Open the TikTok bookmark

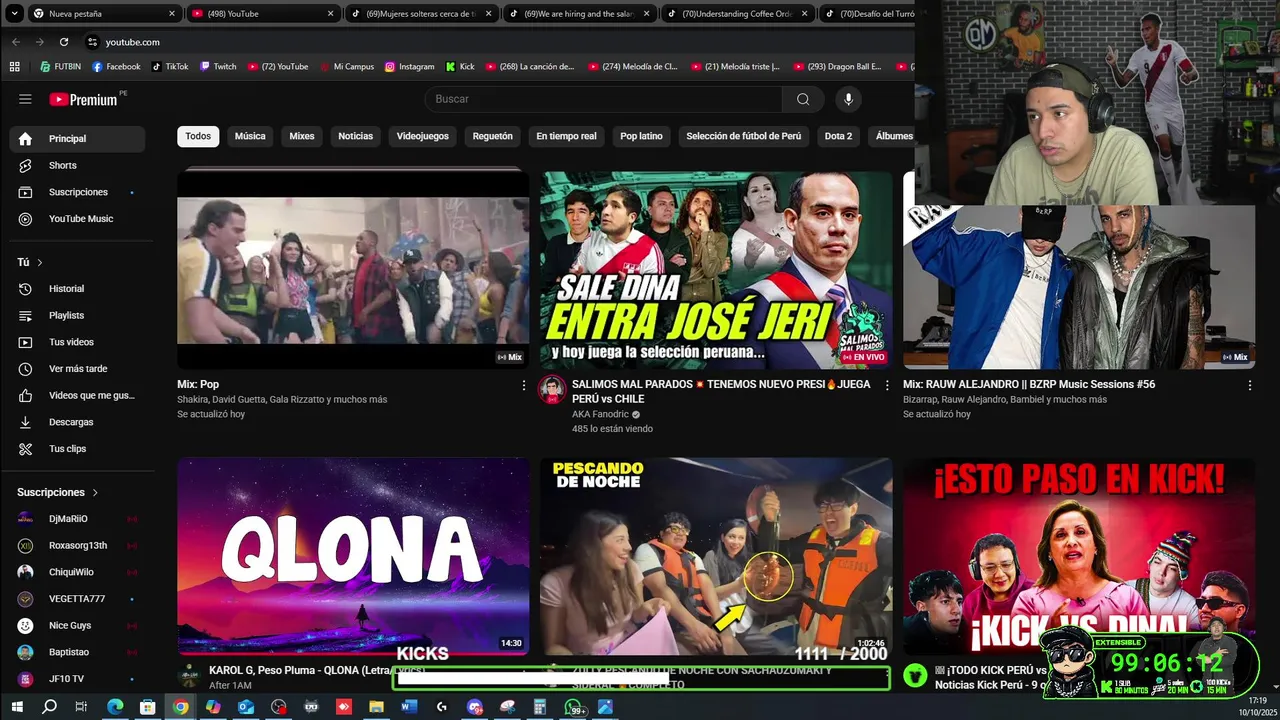tap(170, 67)
